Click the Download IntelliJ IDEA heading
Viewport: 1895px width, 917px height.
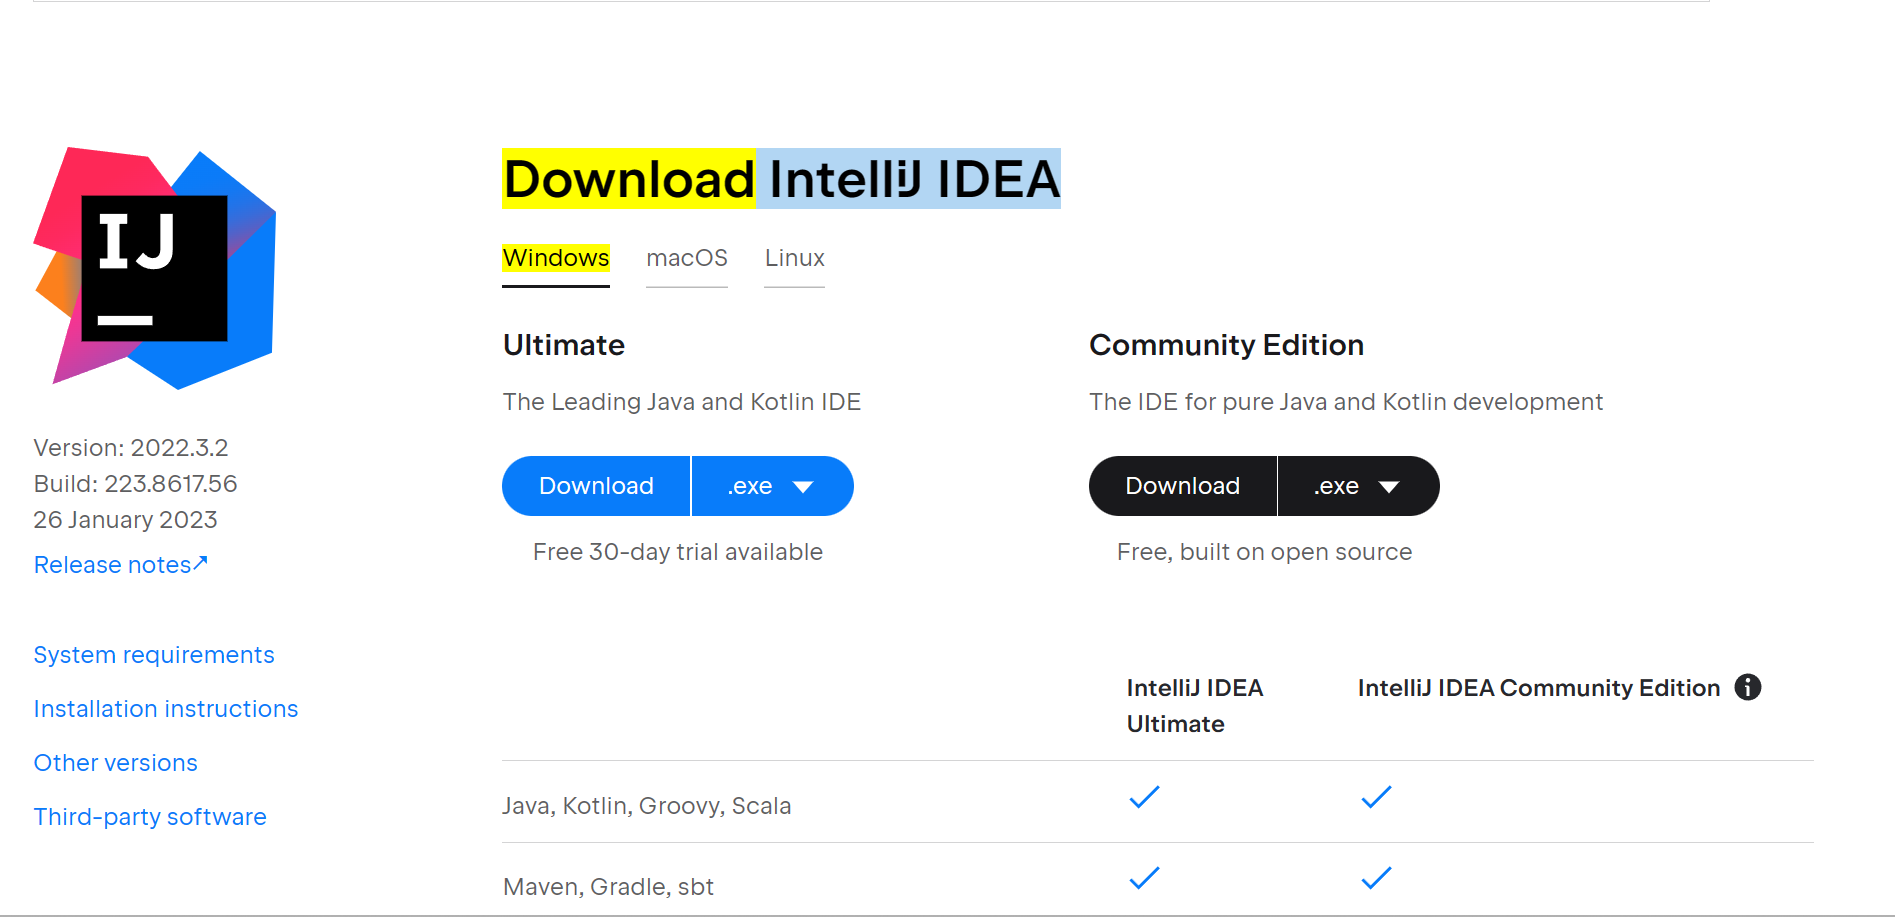pyautogui.click(x=781, y=180)
